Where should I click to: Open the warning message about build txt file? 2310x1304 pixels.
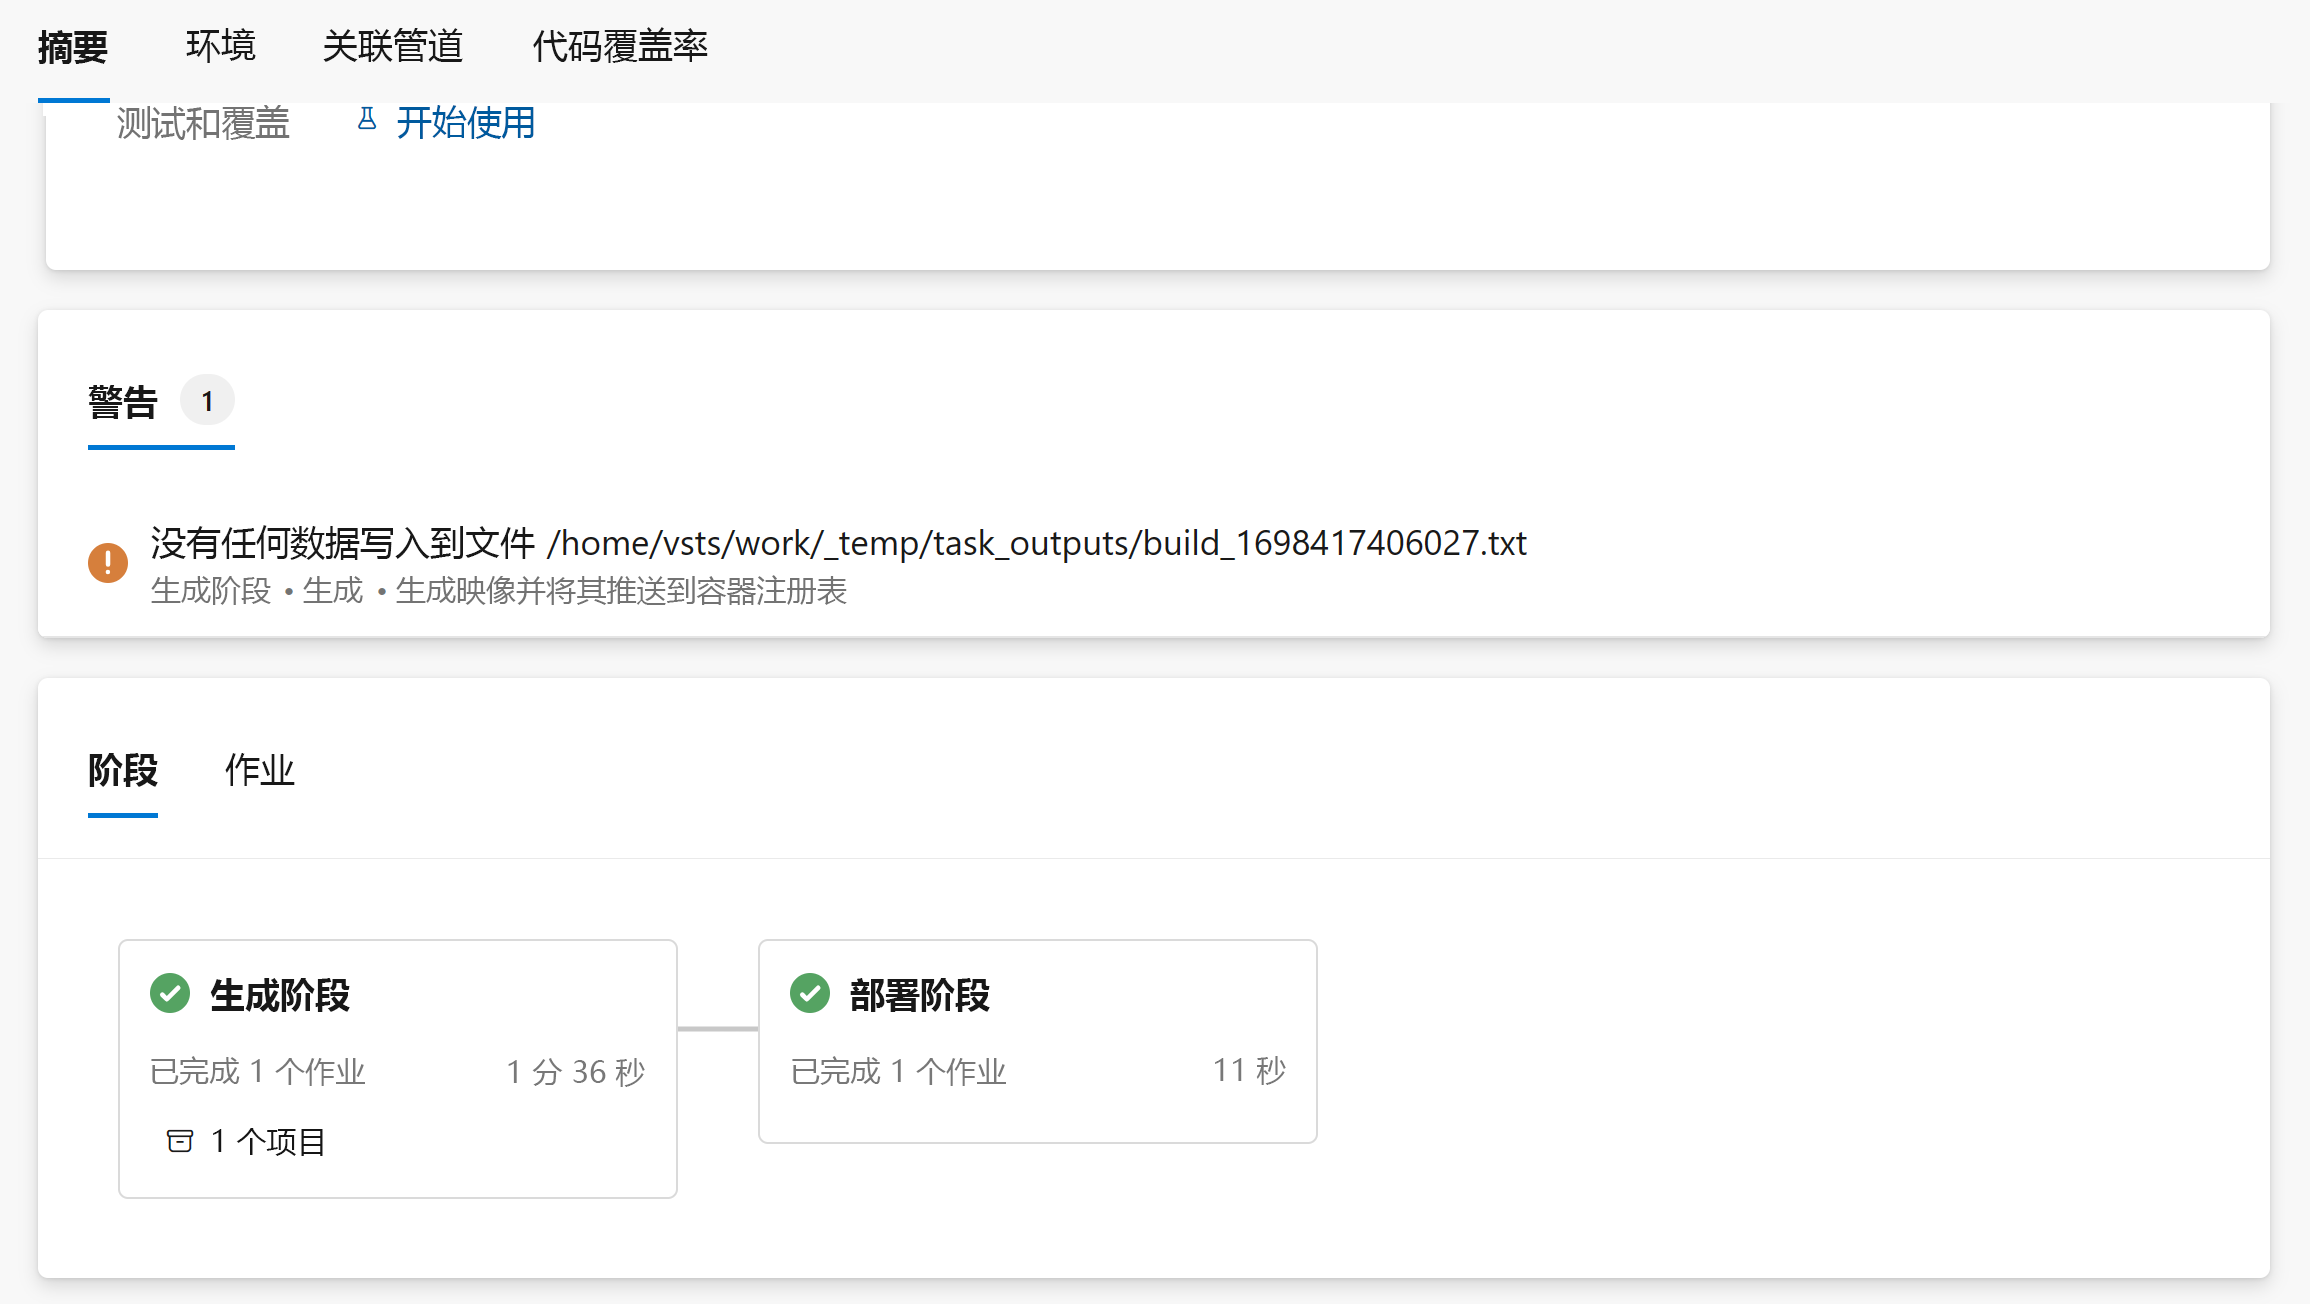(838, 543)
